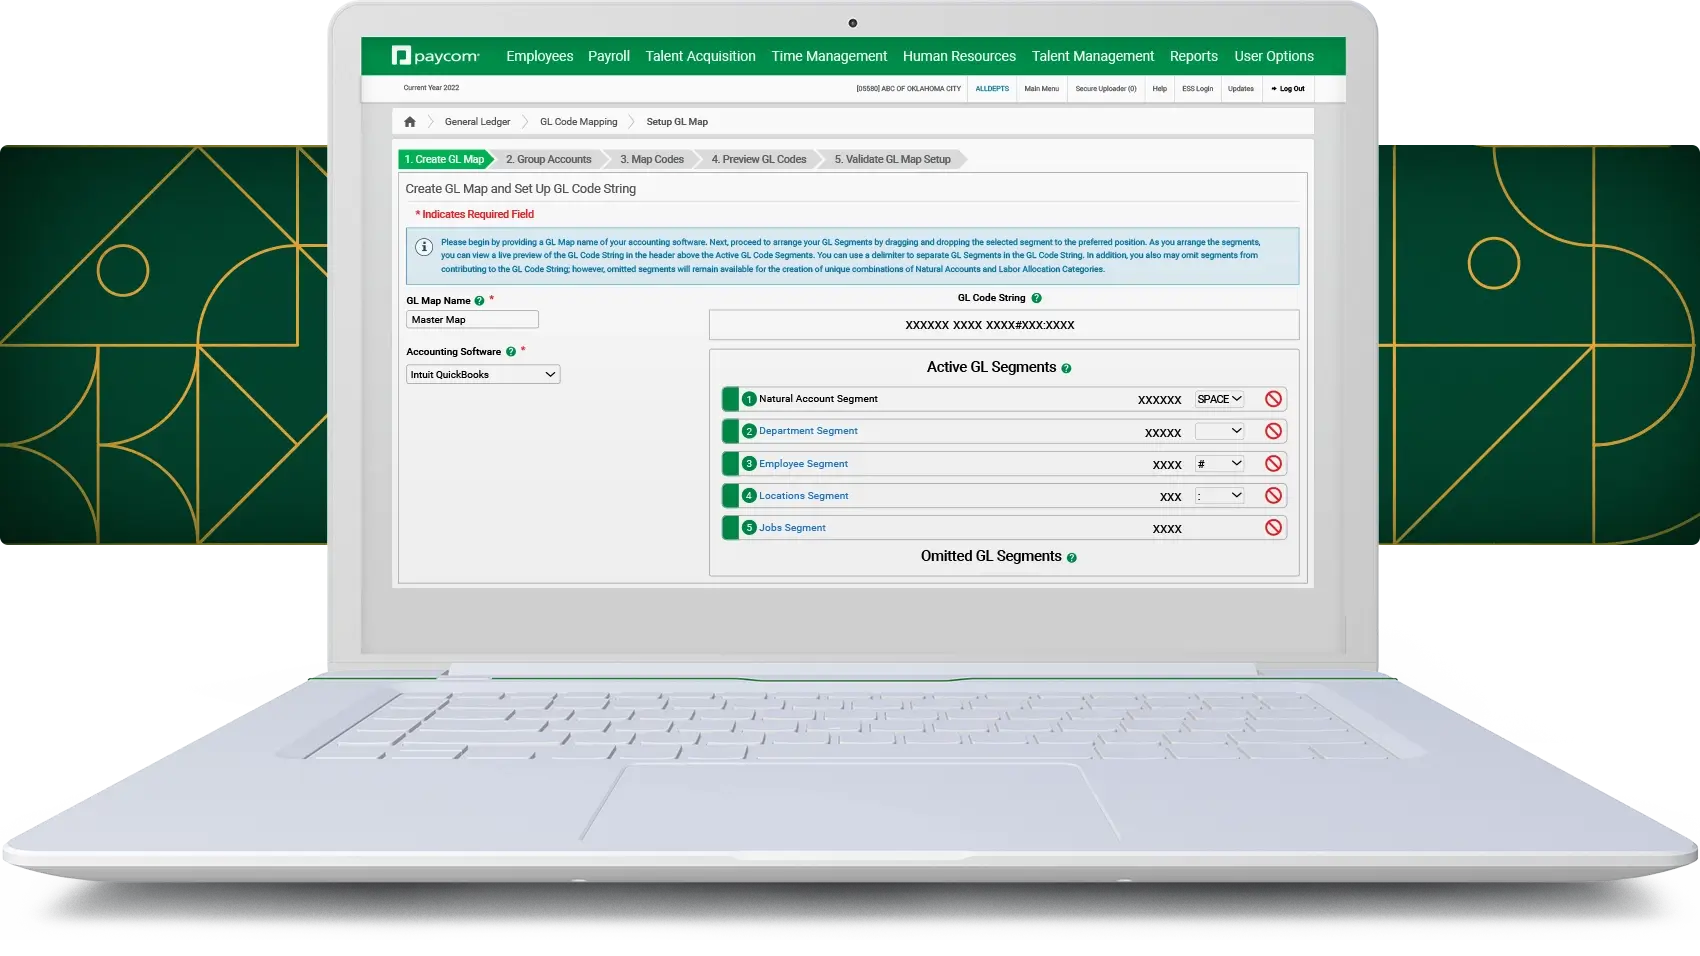Image resolution: width=1700 pixels, height=956 pixels.
Task: Click help icon next to GL Code String
Action: click(x=1036, y=298)
